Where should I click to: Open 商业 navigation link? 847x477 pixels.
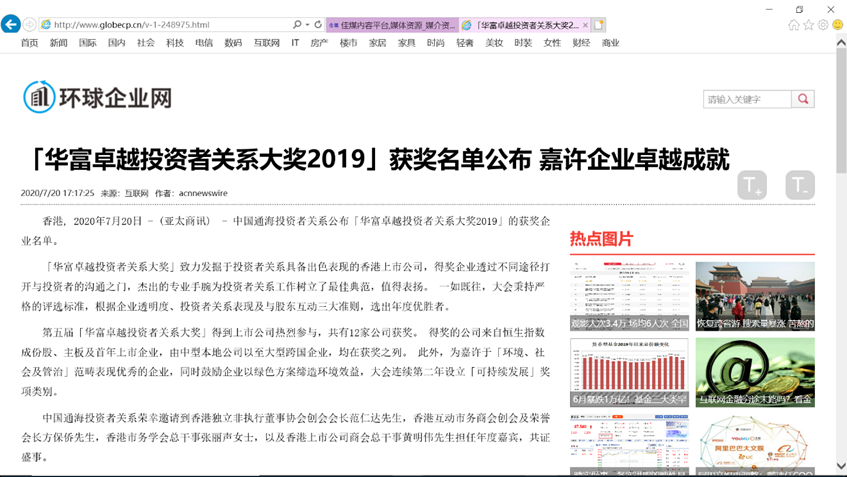click(611, 43)
